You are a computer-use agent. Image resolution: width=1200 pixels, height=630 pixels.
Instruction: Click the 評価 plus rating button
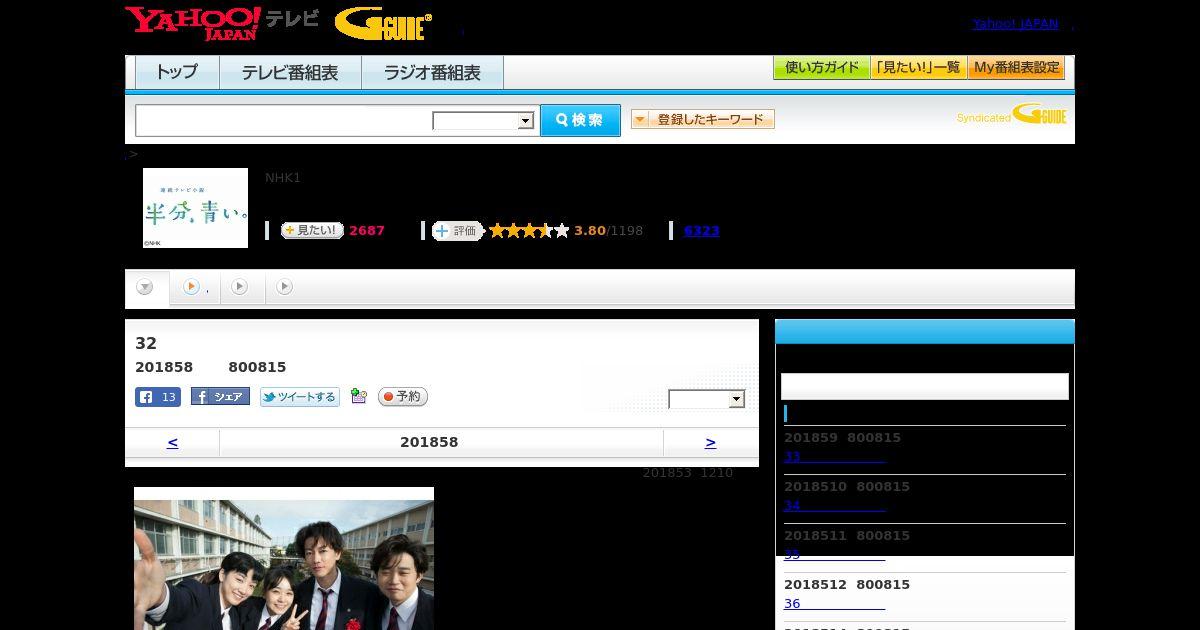click(x=457, y=231)
